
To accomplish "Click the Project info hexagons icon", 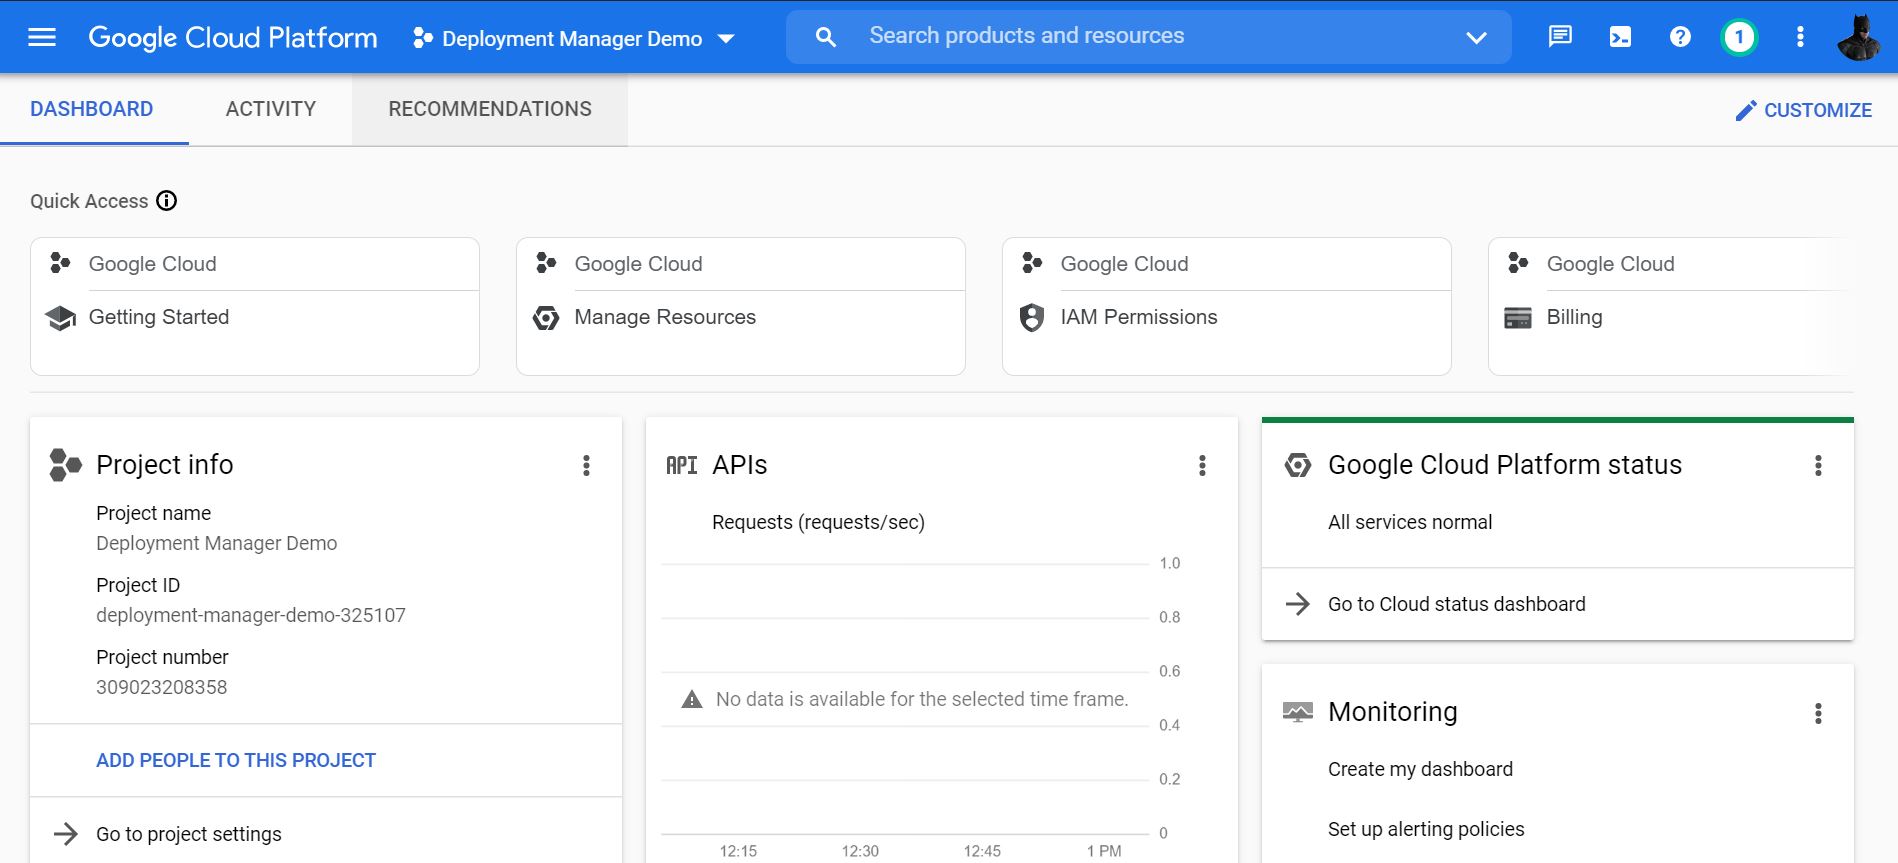I will pyautogui.click(x=65, y=465).
